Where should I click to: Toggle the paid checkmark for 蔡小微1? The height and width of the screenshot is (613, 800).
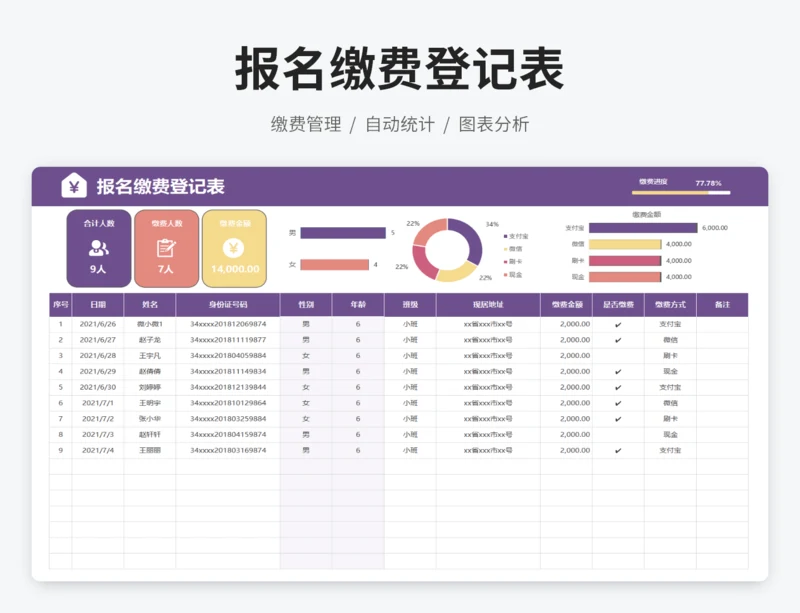click(618, 324)
